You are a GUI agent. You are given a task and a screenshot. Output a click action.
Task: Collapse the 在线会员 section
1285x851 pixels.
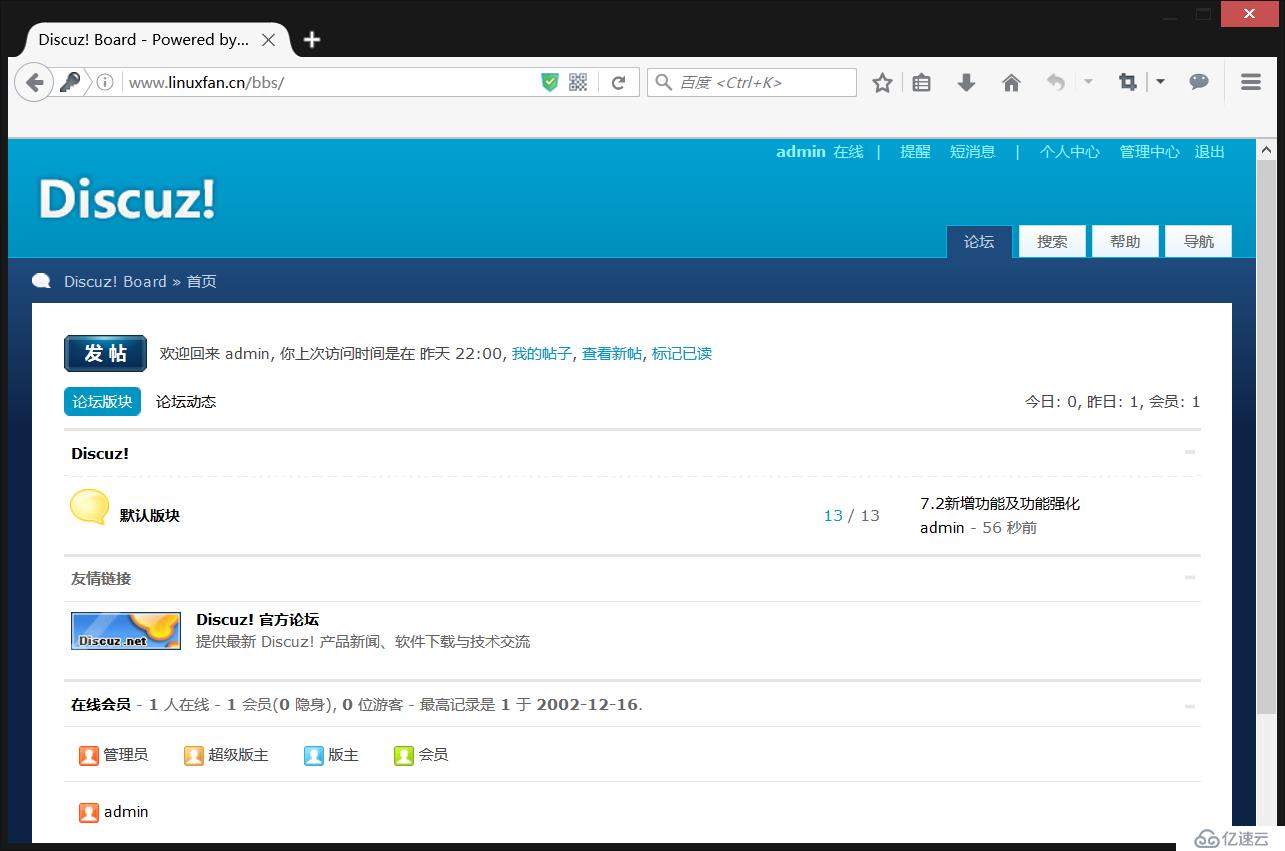pos(1190,706)
